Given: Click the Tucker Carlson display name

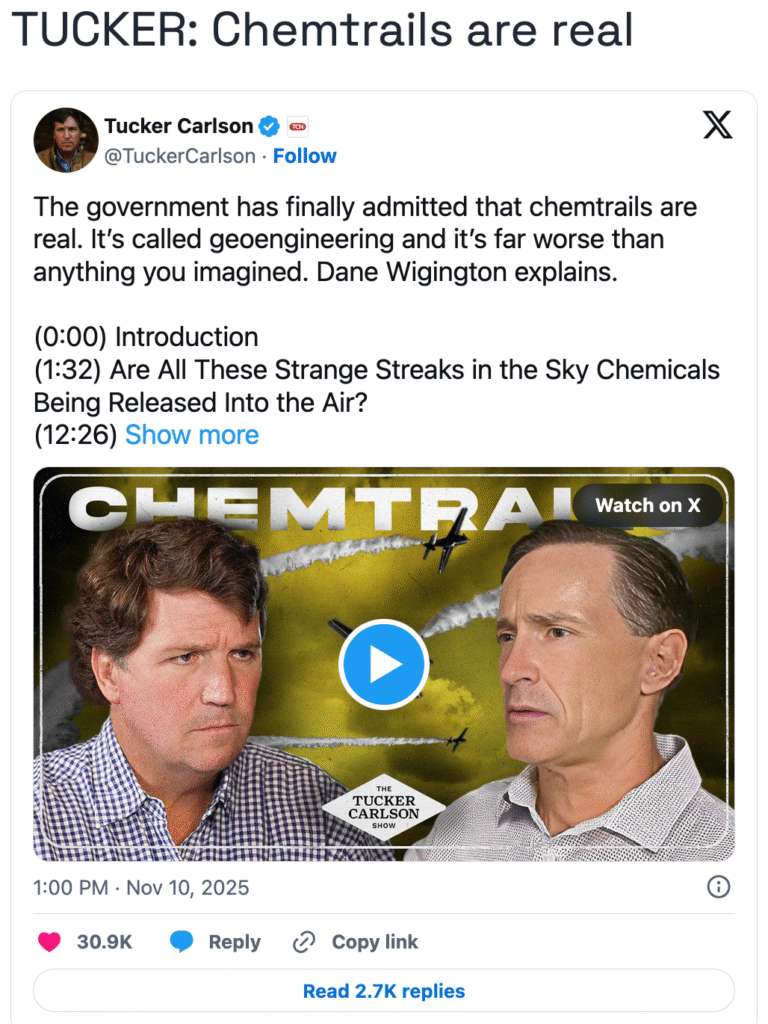Looking at the screenshot, I should (x=178, y=126).
